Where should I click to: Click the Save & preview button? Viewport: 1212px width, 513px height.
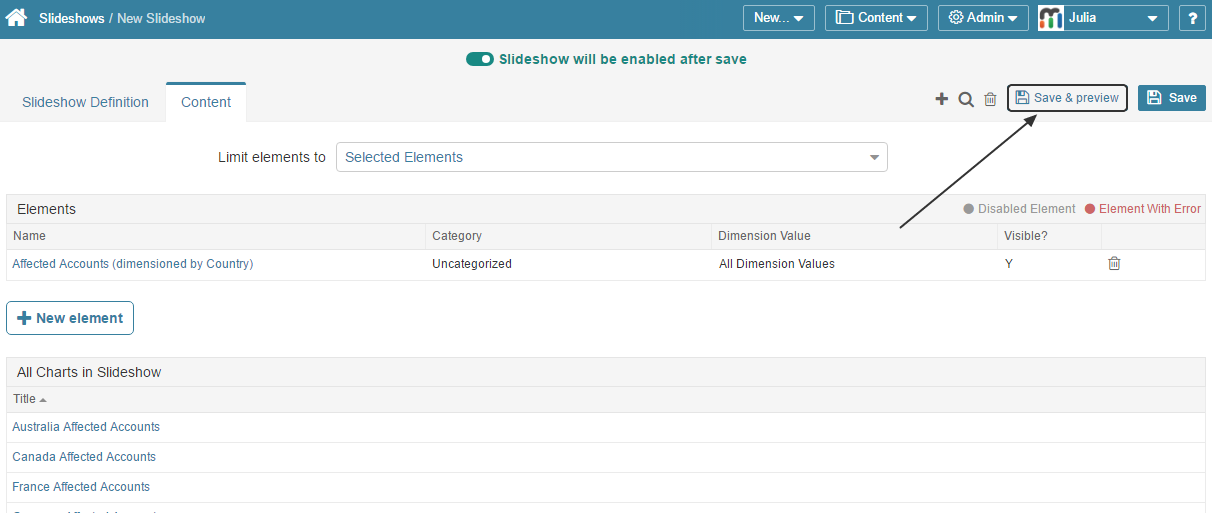click(x=1067, y=98)
